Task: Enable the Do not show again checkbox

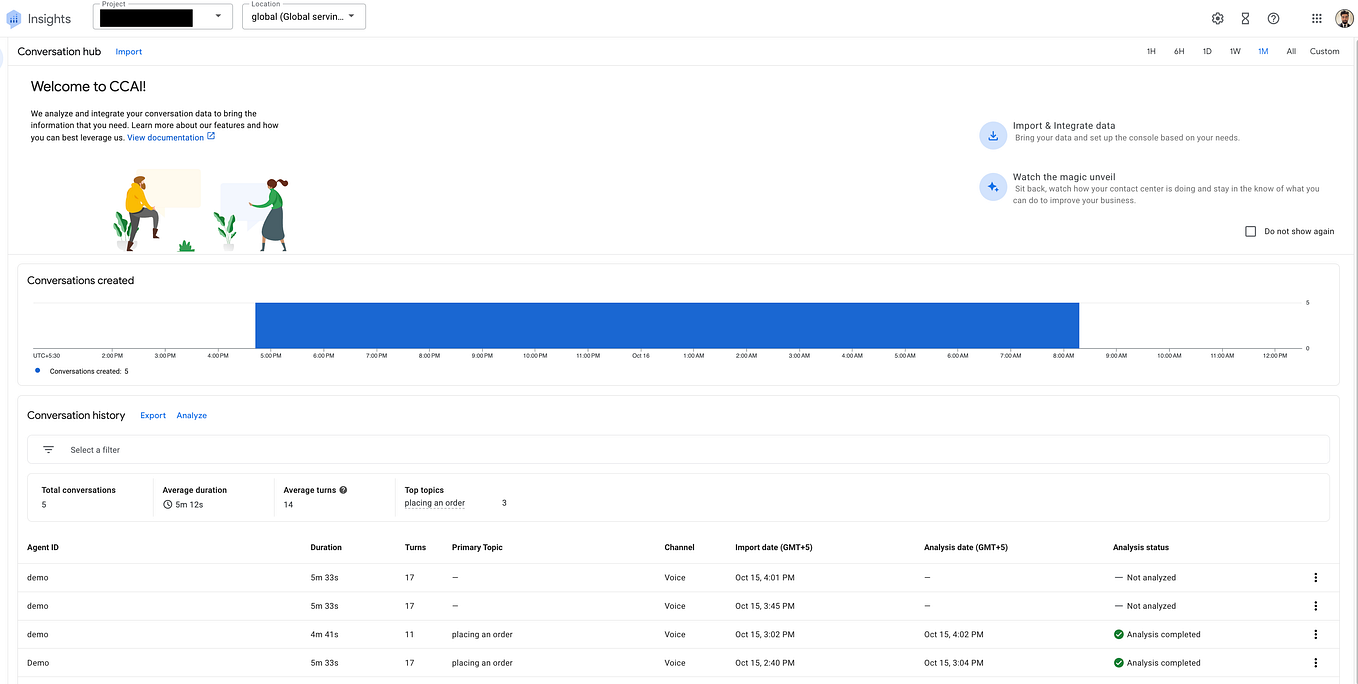Action: [x=1250, y=231]
